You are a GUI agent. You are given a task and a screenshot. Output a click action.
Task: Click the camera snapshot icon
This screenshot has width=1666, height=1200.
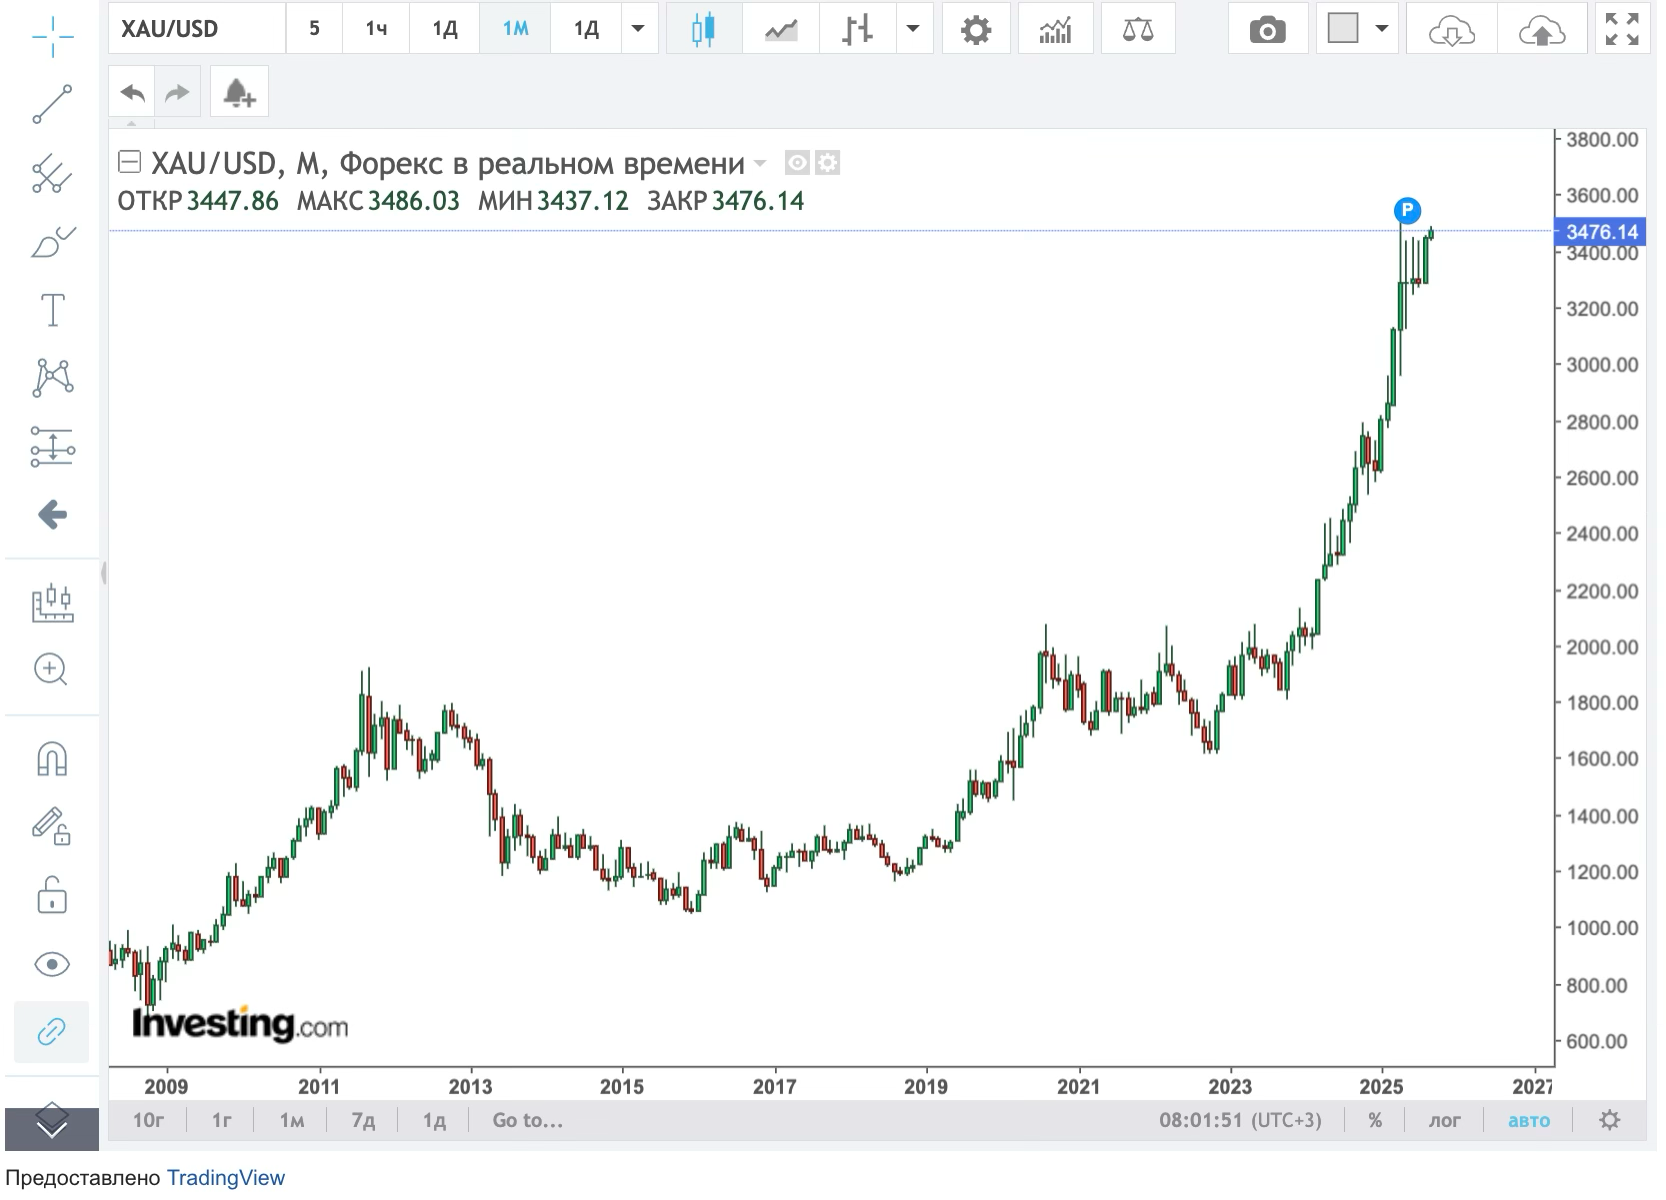coord(1267,30)
